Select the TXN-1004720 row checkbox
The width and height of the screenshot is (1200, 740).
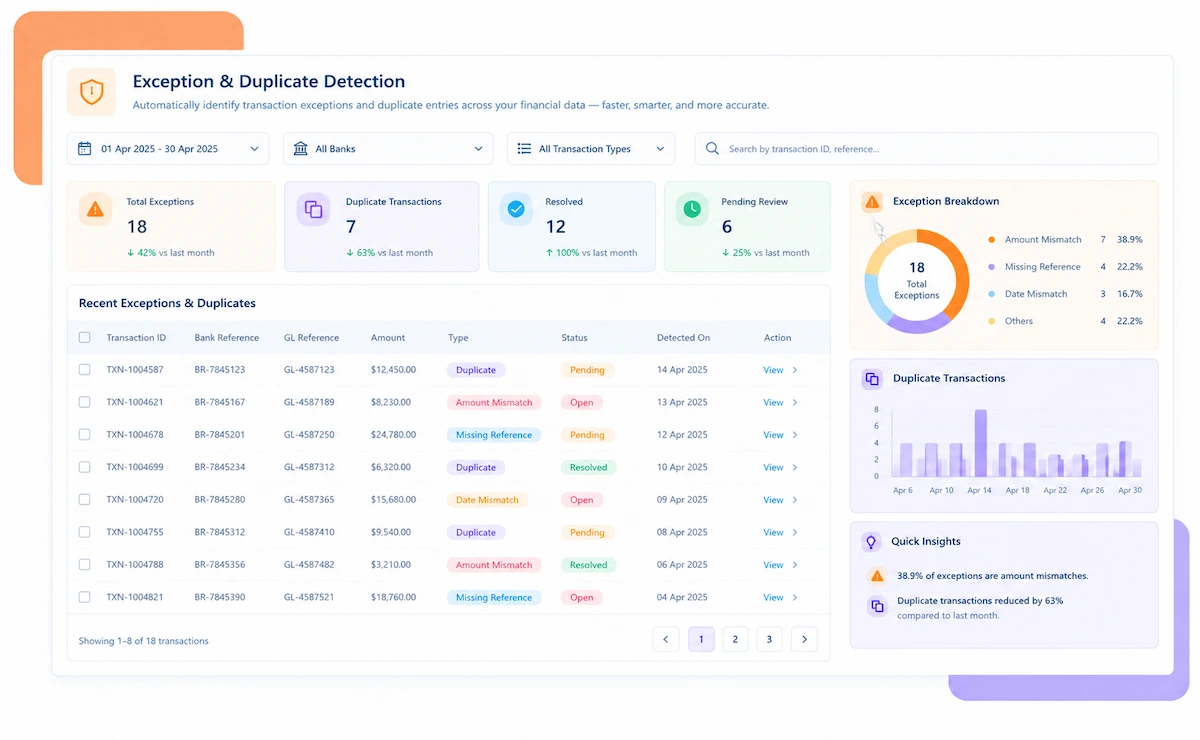click(x=85, y=500)
